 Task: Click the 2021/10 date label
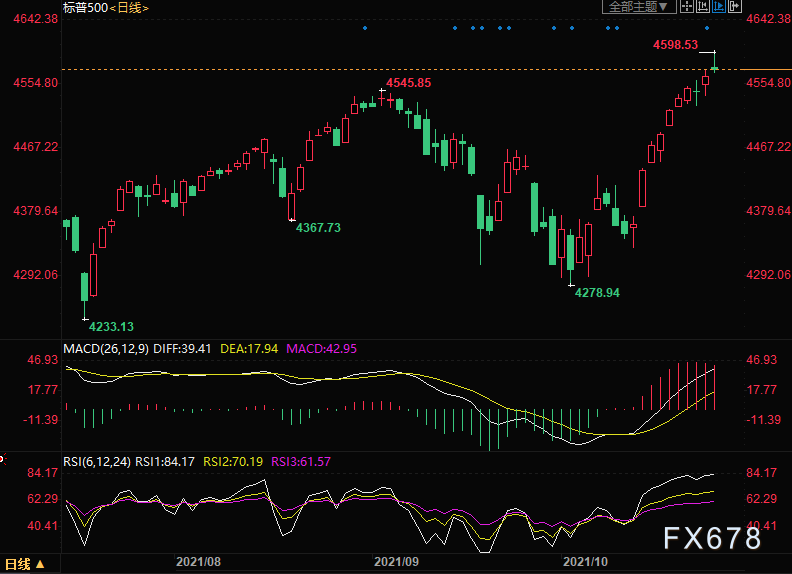point(585,562)
